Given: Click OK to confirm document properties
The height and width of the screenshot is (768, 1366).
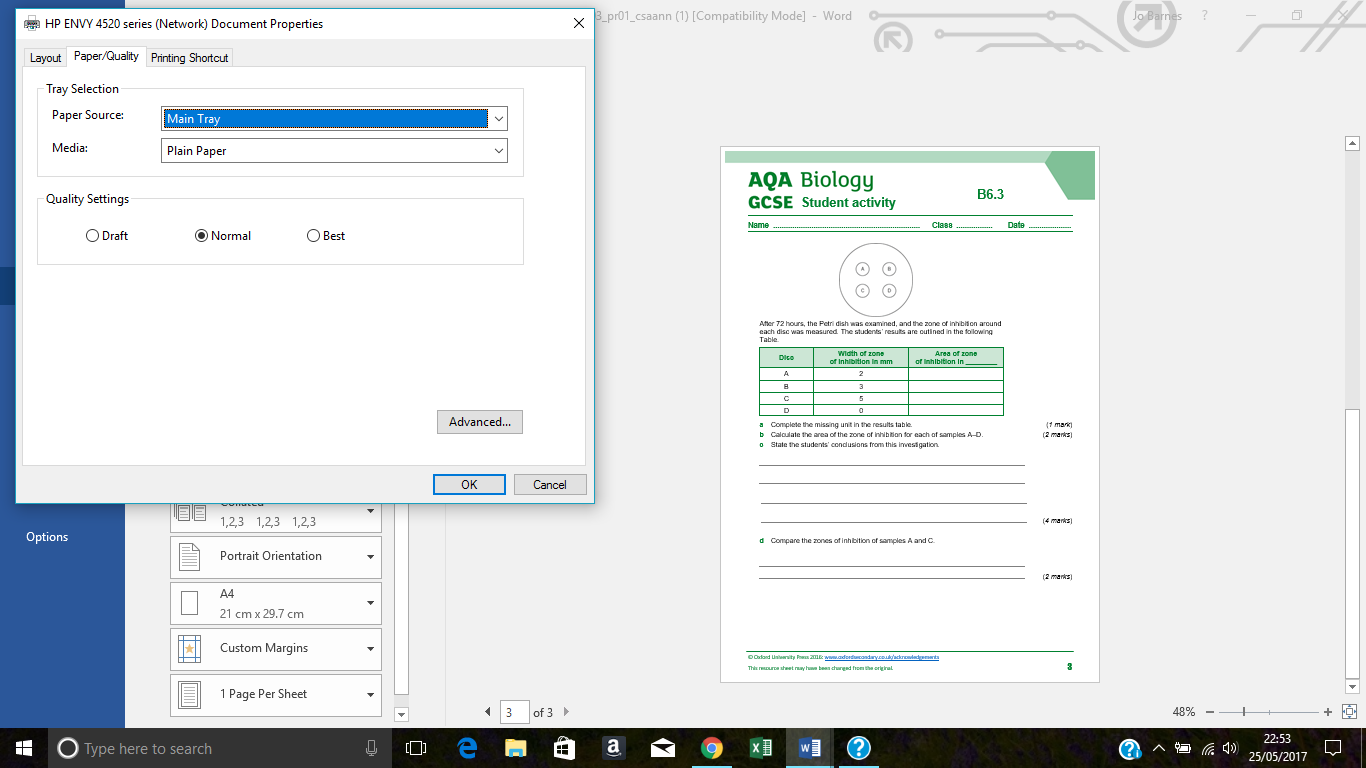Looking at the screenshot, I should click(x=469, y=485).
